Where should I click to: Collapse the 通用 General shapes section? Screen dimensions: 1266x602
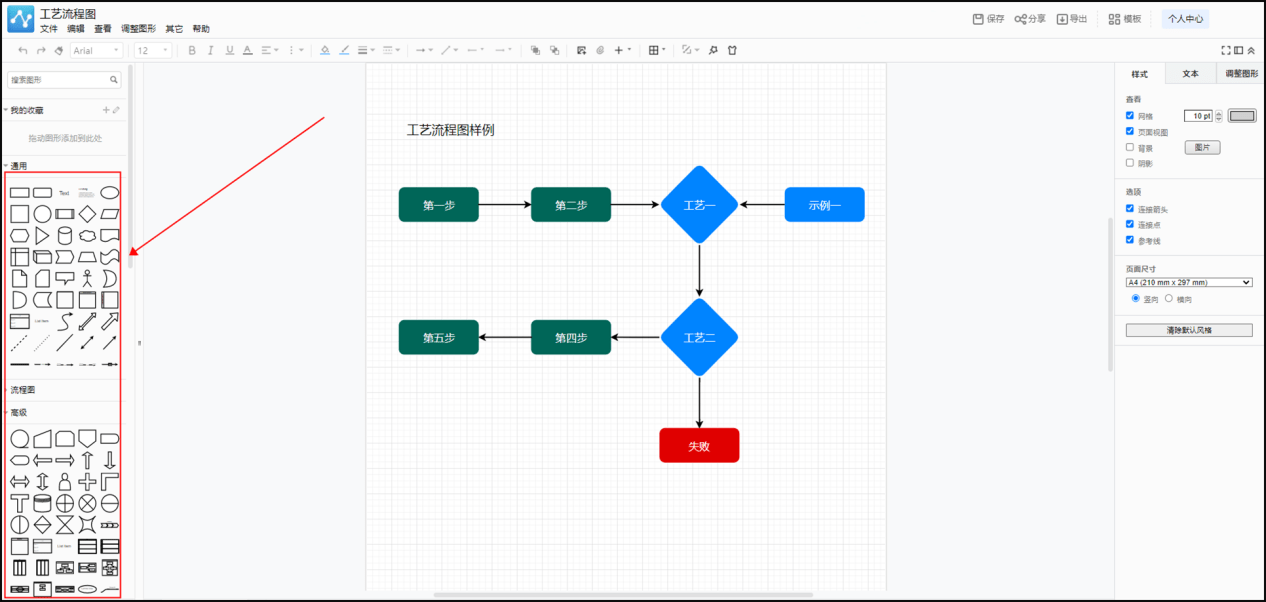pos(18,166)
